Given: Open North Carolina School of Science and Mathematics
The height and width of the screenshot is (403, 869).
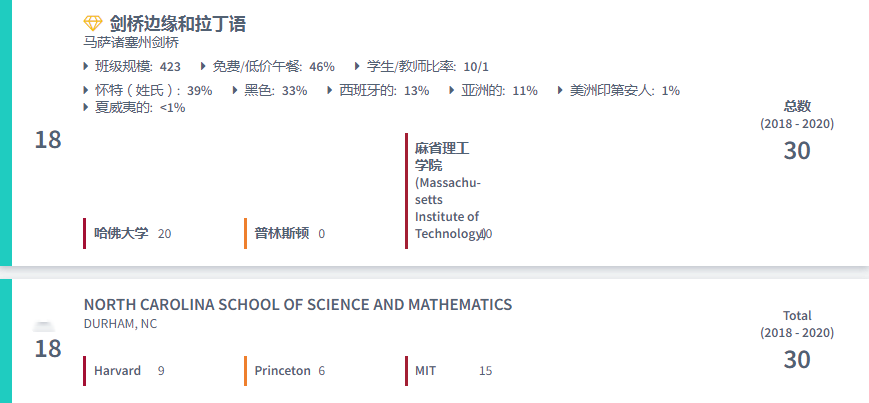Looking at the screenshot, I should click(297, 305).
